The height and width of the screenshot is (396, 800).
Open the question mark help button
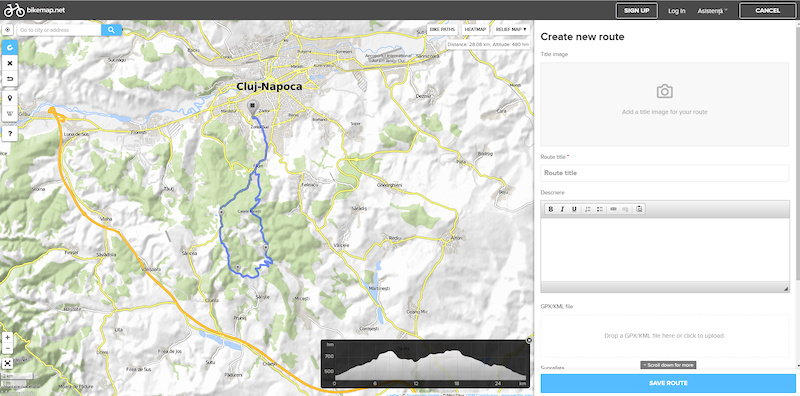click(x=10, y=134)
